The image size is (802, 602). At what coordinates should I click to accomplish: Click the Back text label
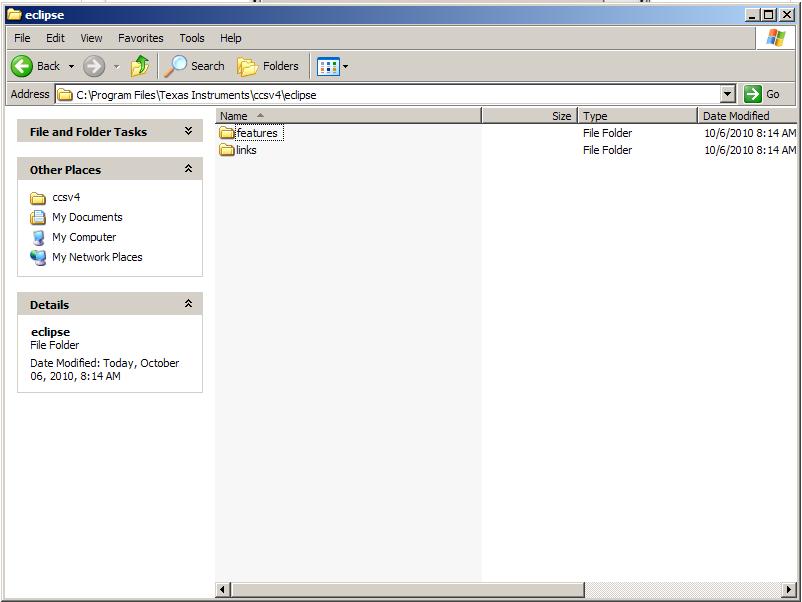point(49,66)
